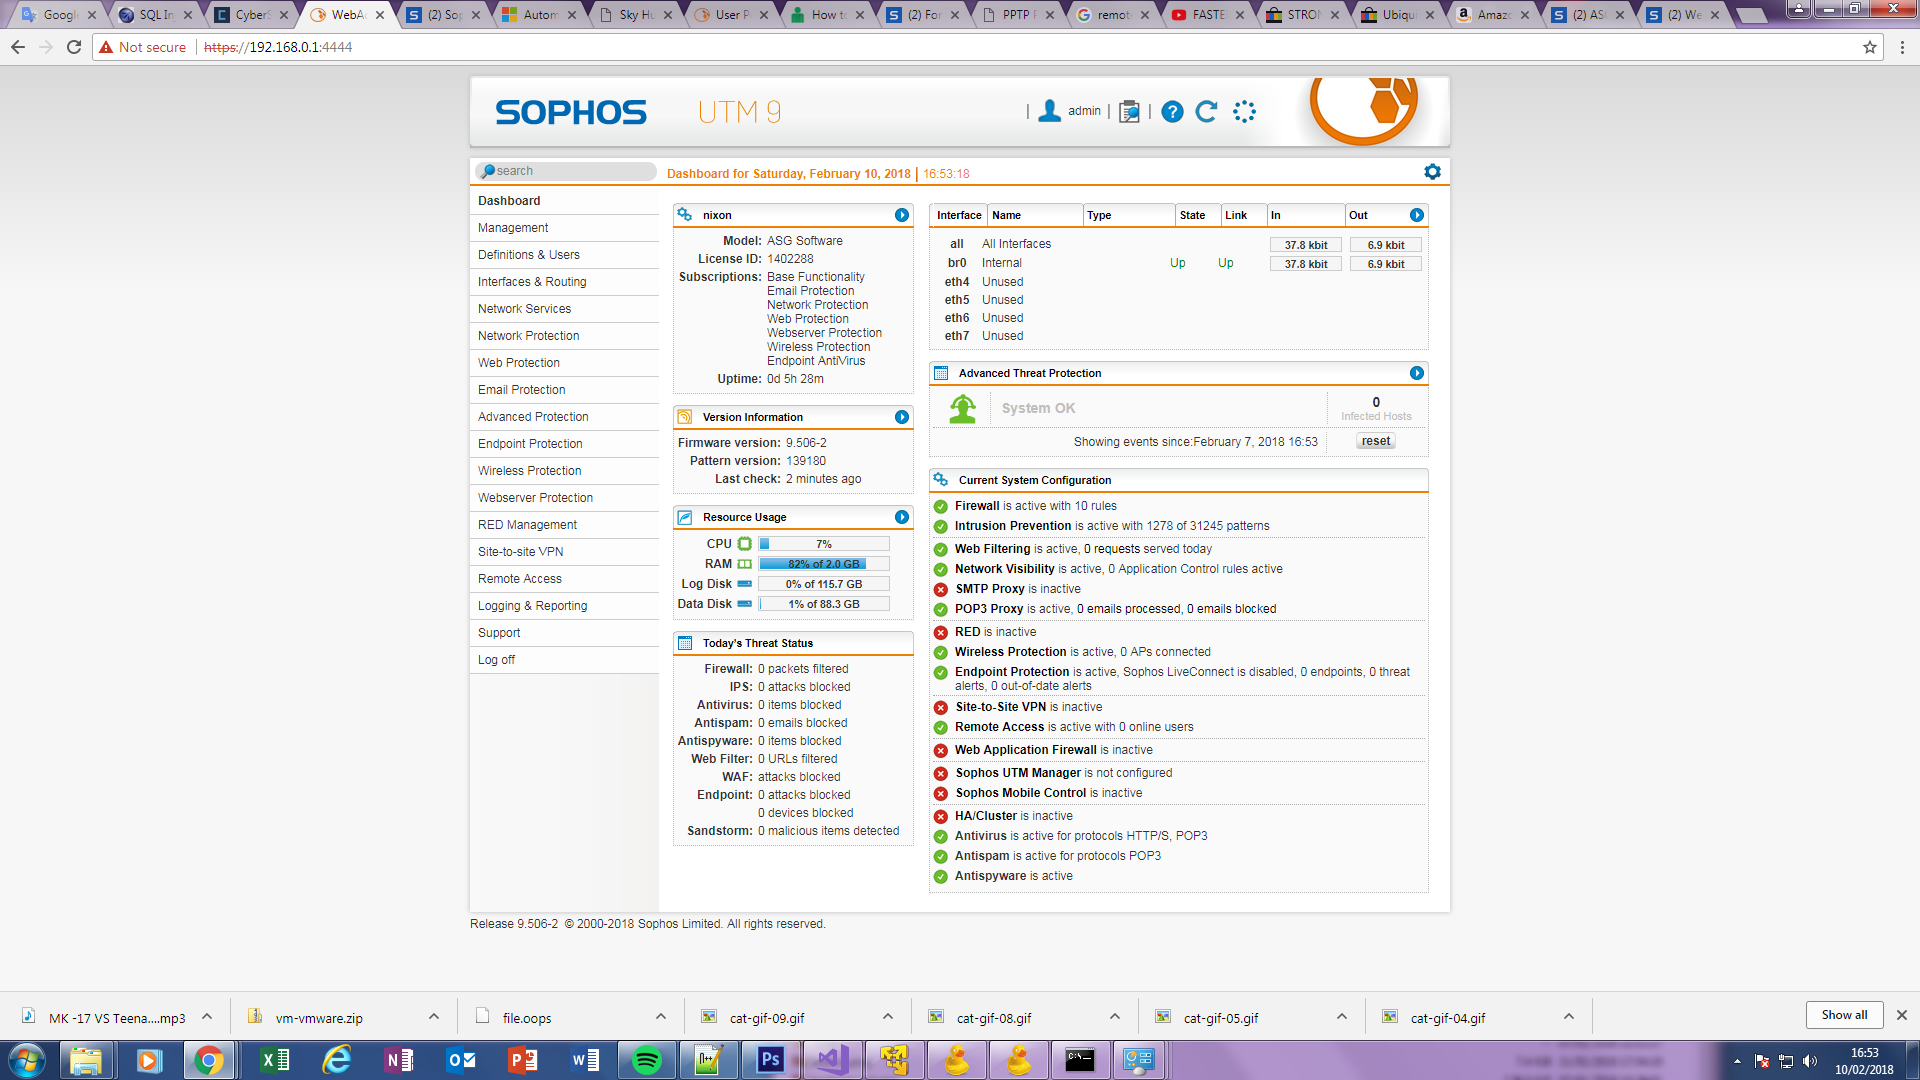Click the sidebar search field
Image resolution: width=1920 pixels, height=1080 pixels.
(565, 171)
